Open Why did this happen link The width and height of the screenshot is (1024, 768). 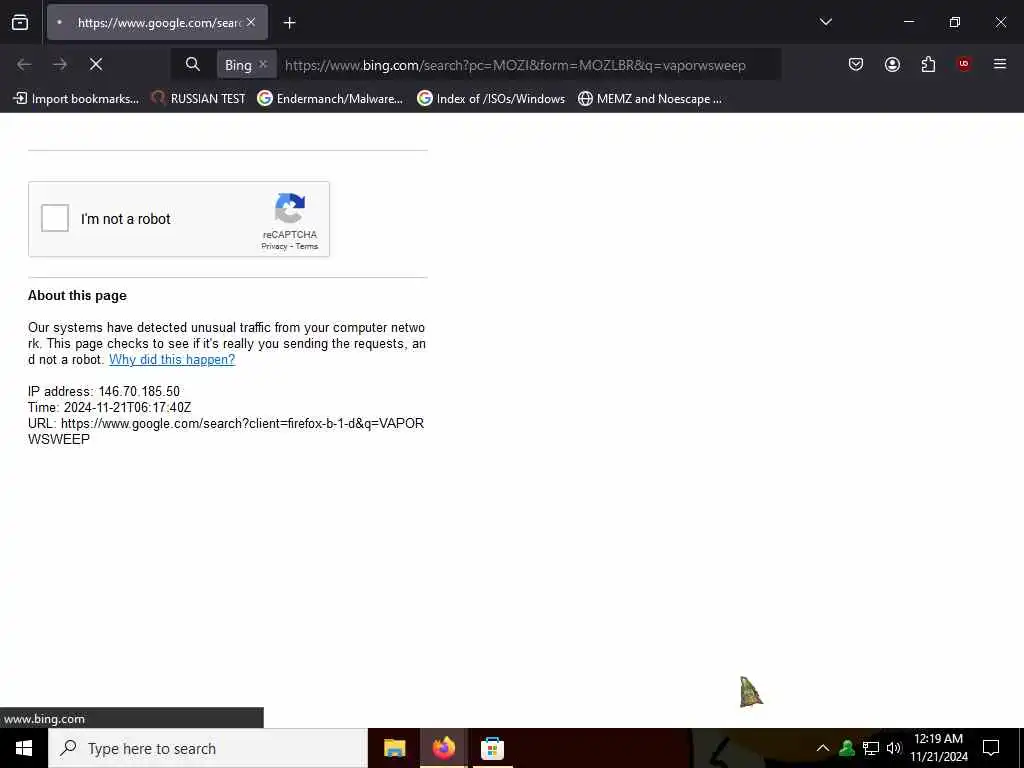coord(172,360)
